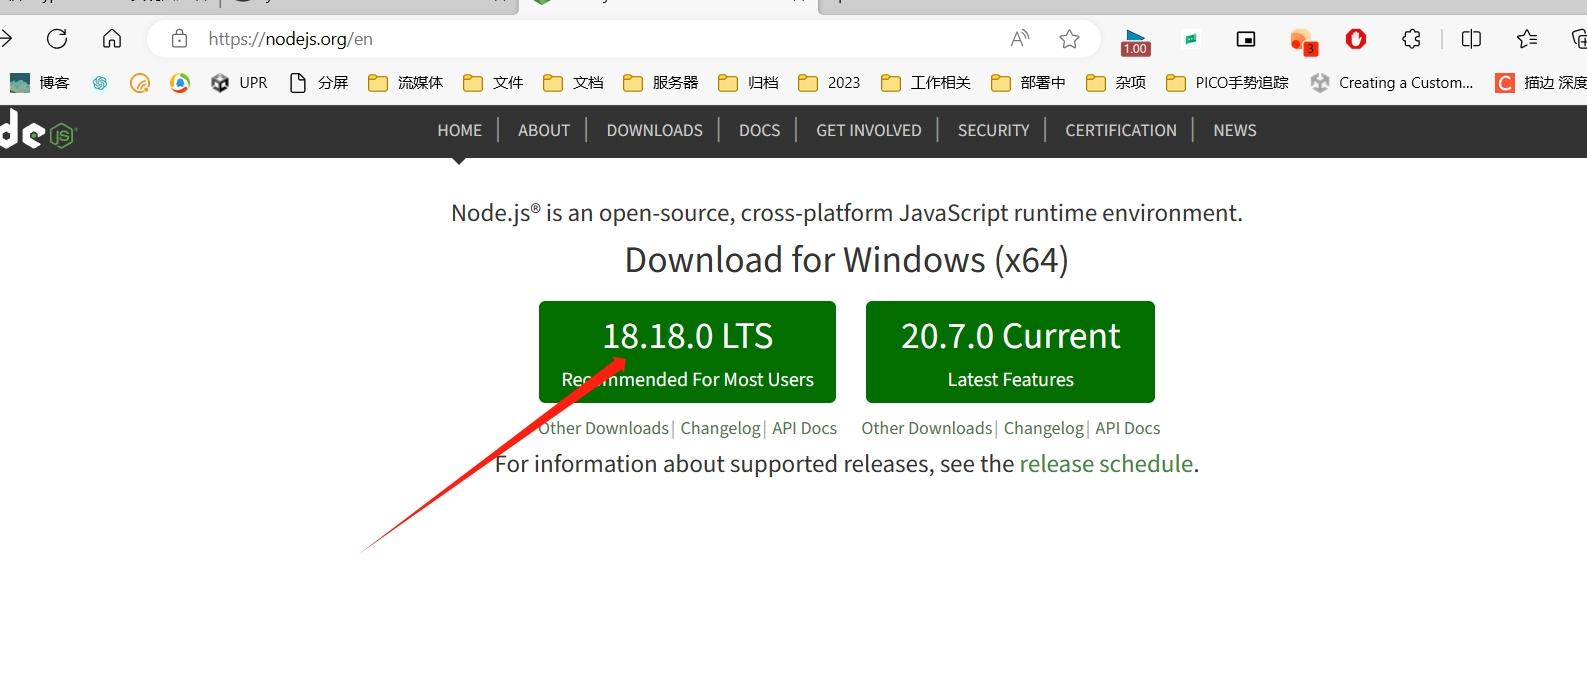Open the CERTIFICATION menu item

(1121, 130)
